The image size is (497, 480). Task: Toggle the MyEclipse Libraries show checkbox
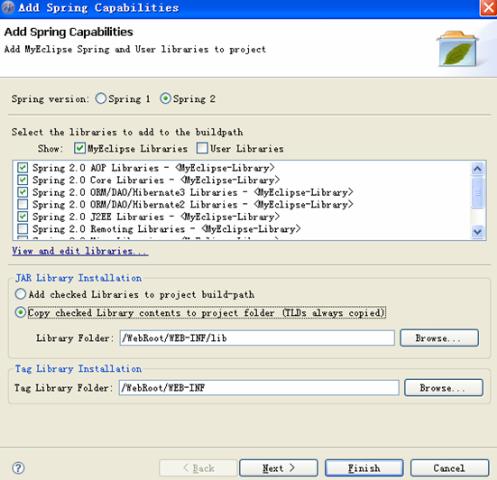[x=80, y=148]
